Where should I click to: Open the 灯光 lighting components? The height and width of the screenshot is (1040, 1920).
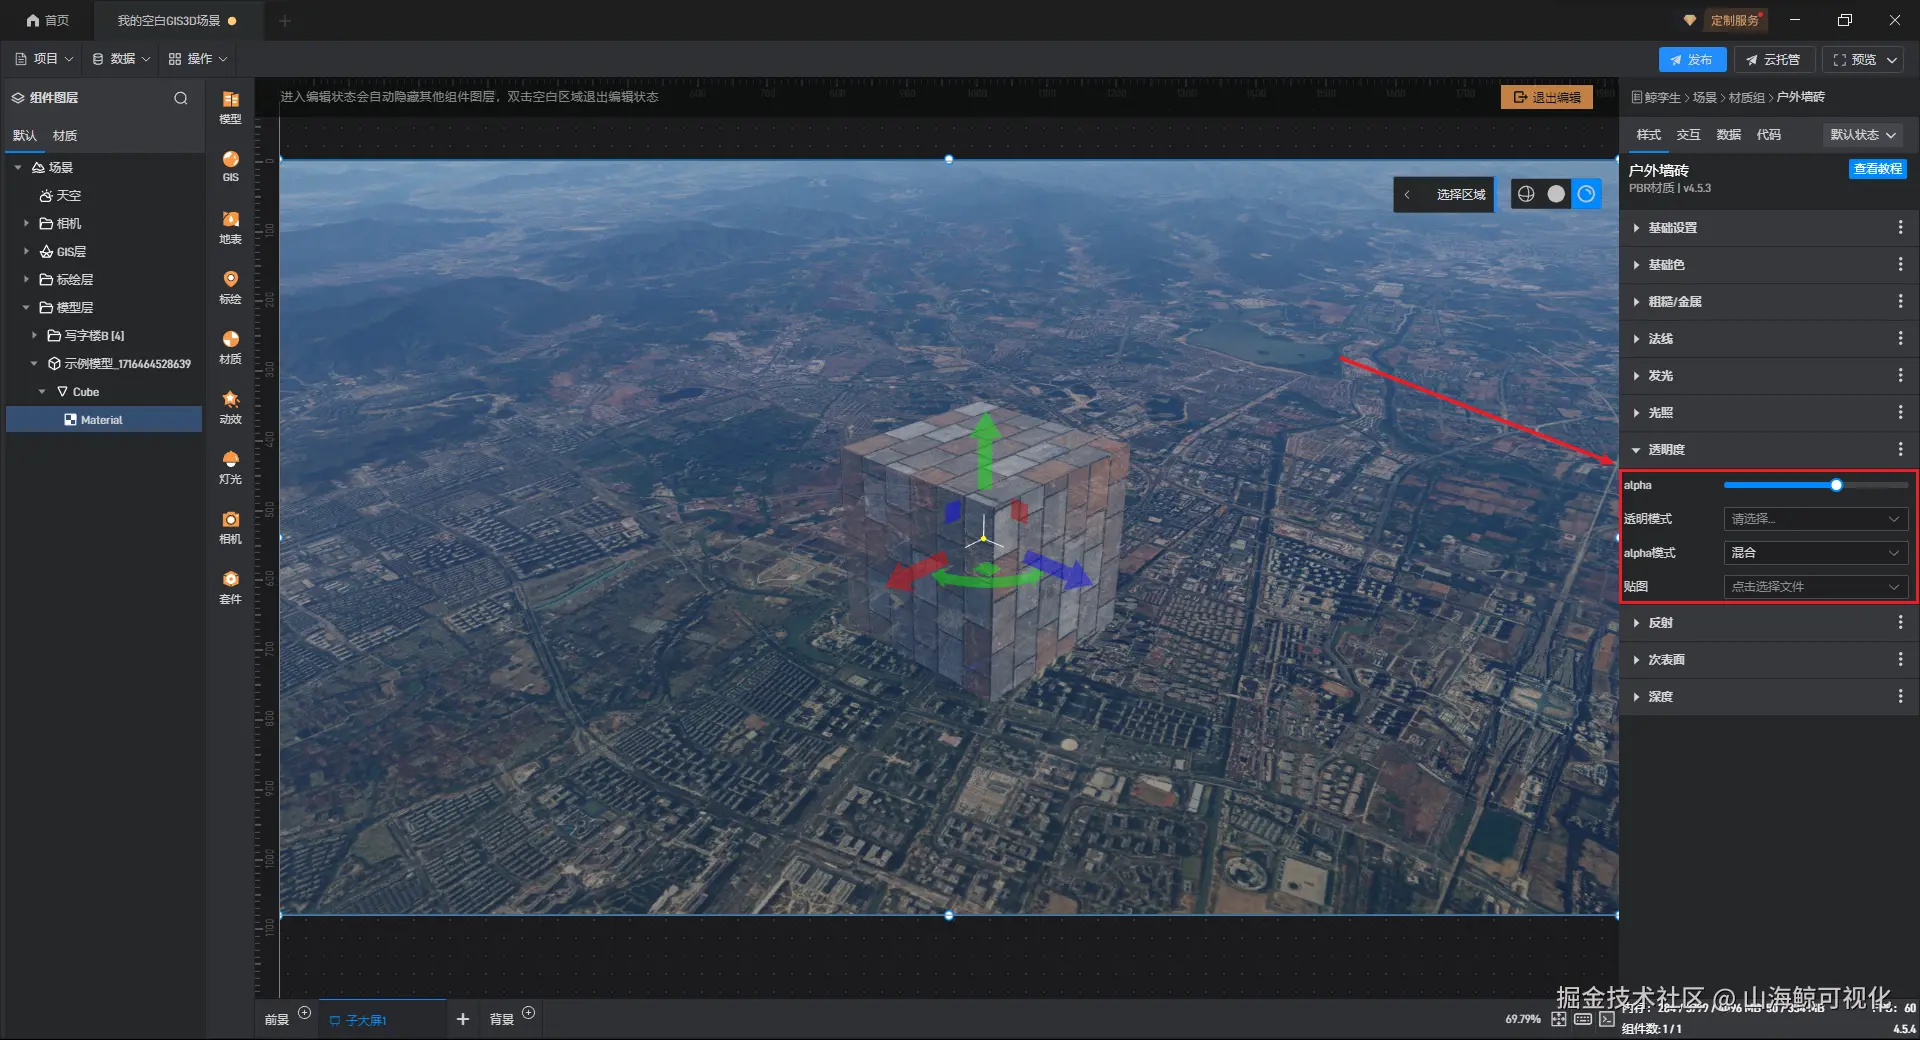point(230,467)
